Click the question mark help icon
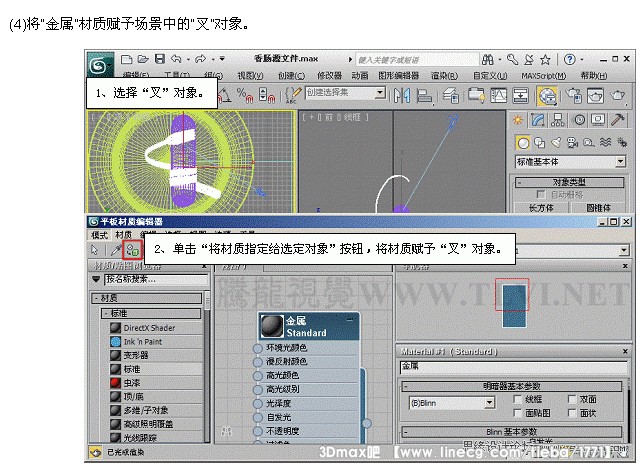The width and height of the screenshot is (640, 469). 569,60
